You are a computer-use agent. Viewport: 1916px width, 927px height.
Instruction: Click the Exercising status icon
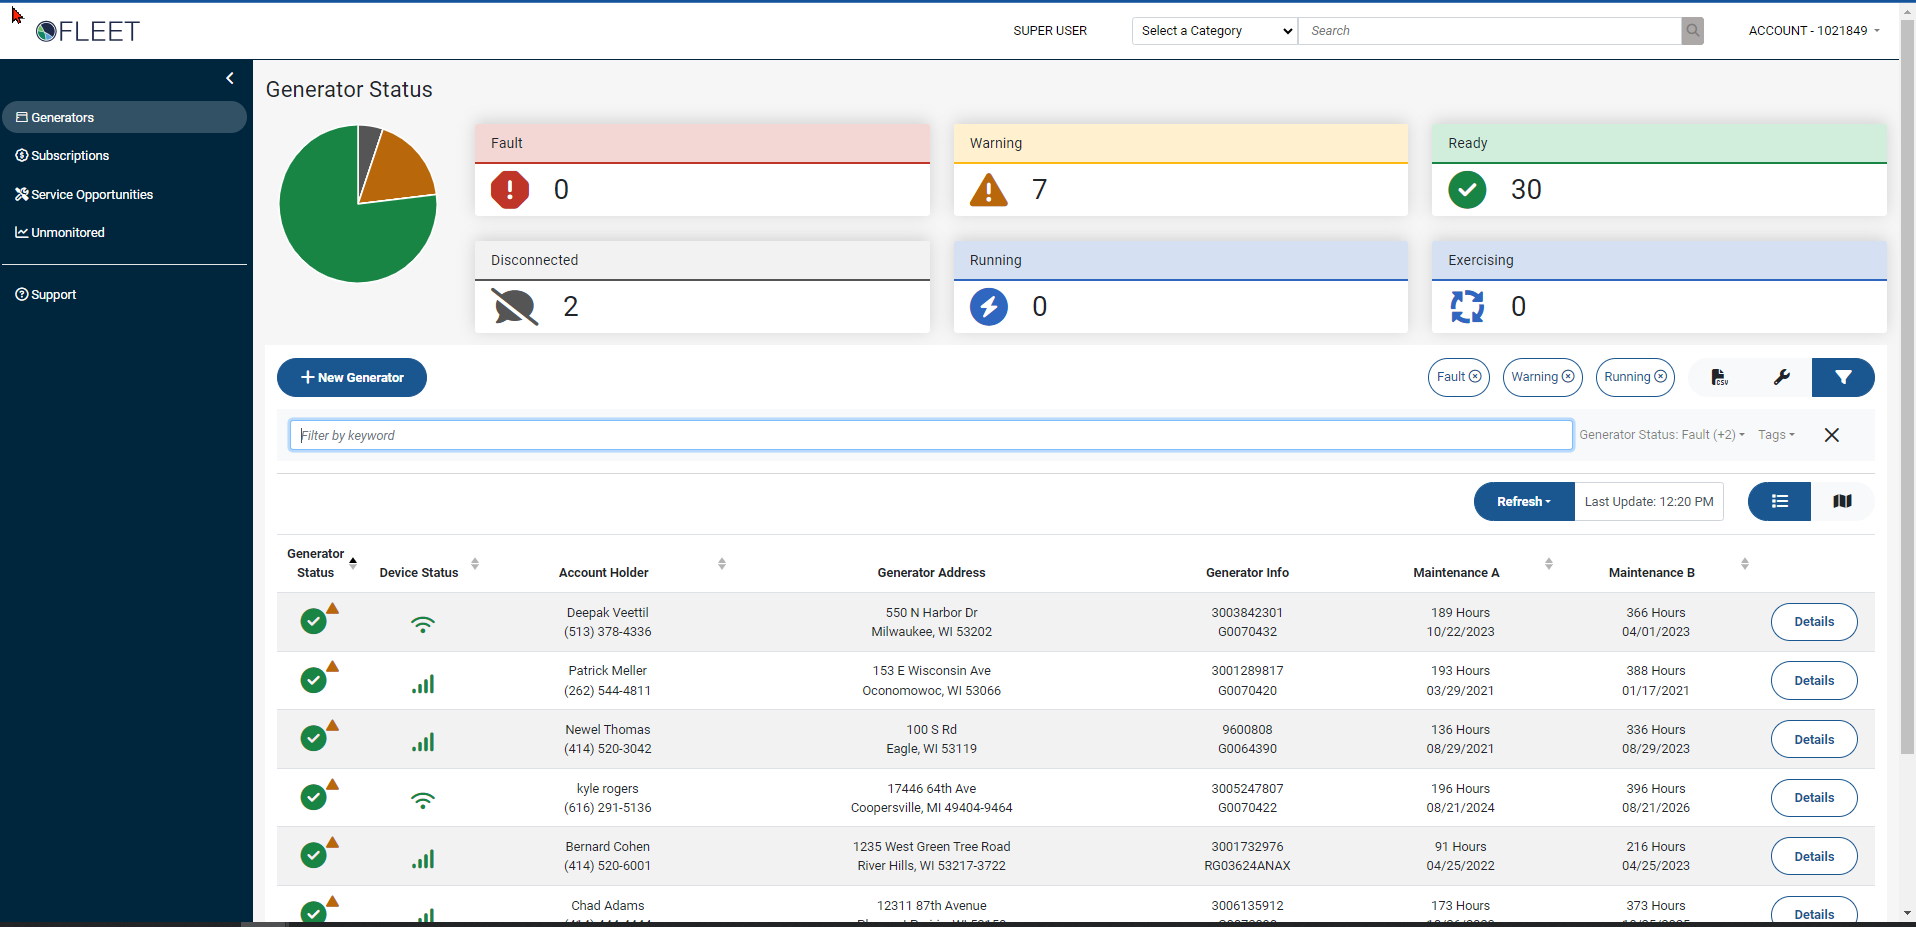pos(1467,307)
